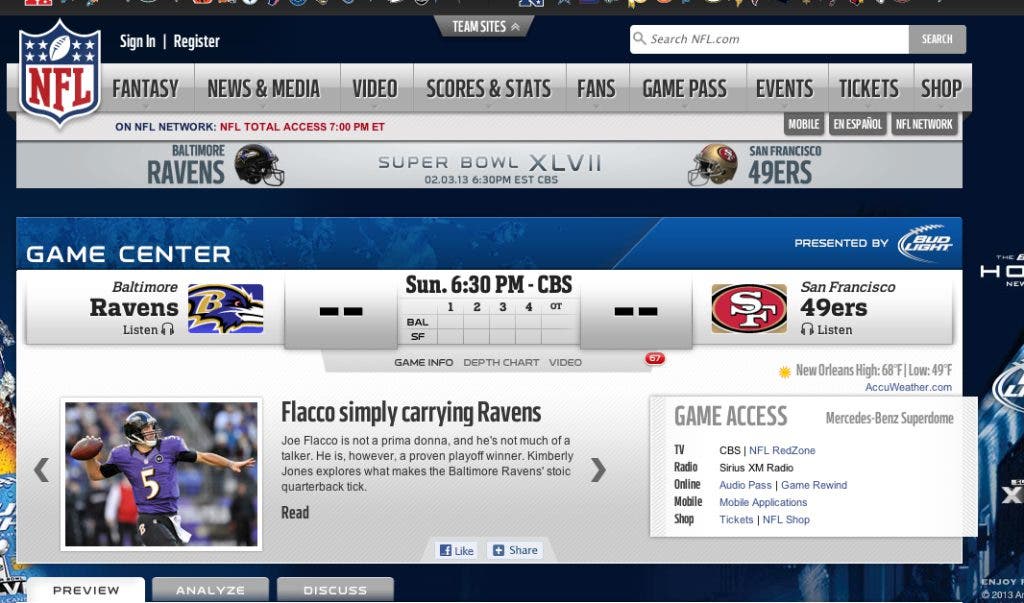Click 'New Orleans High: 68°F' weather text
This screenshot has width=1024, height=603.
click(851, 370)
